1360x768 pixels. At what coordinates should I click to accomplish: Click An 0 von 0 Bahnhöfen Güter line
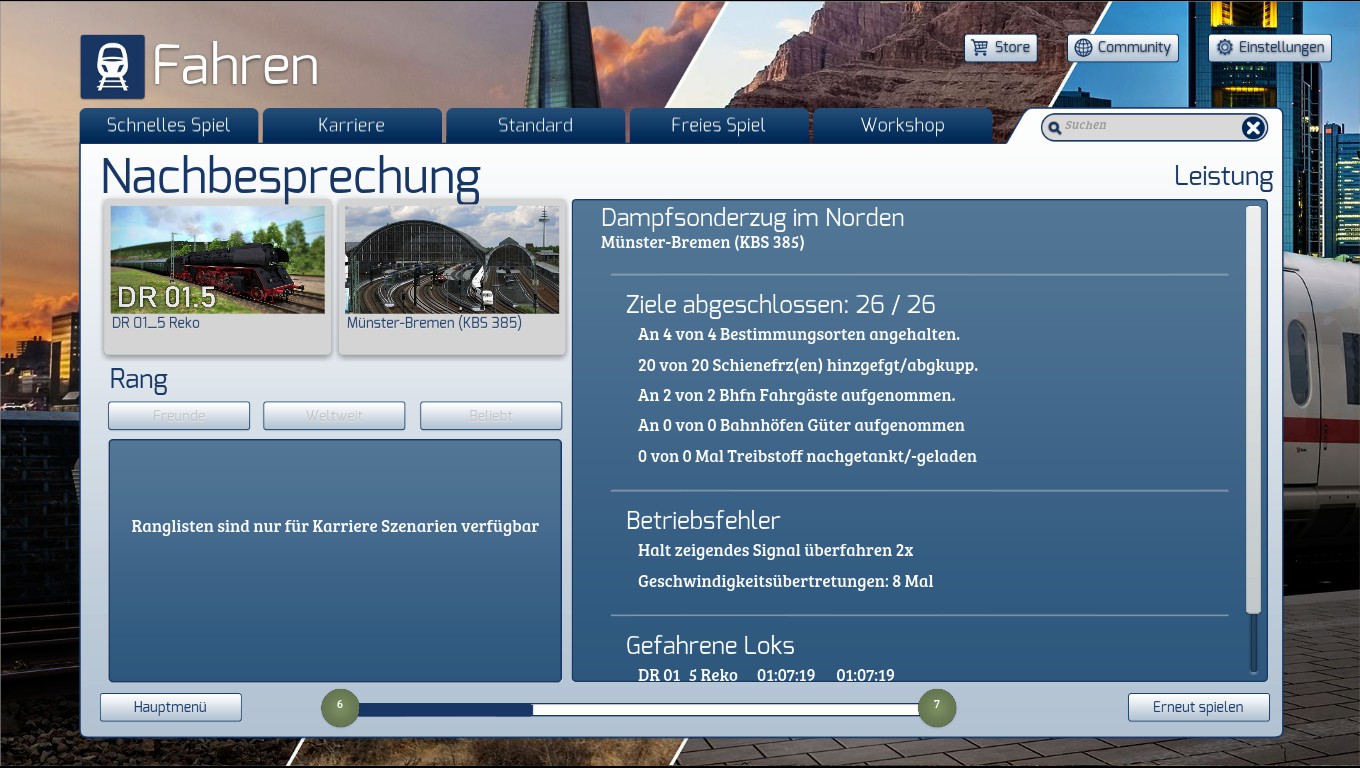(x=801, y=425)
